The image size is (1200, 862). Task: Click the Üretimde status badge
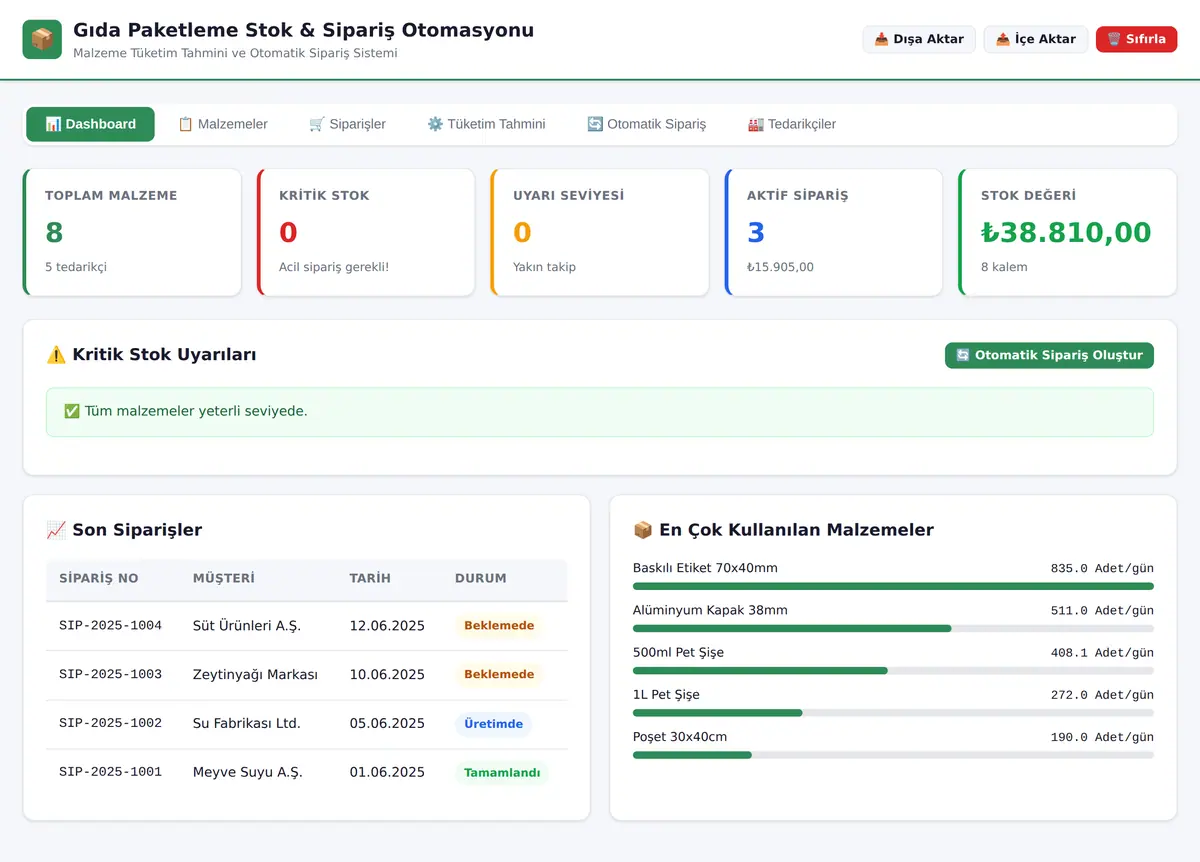point(494,723)
